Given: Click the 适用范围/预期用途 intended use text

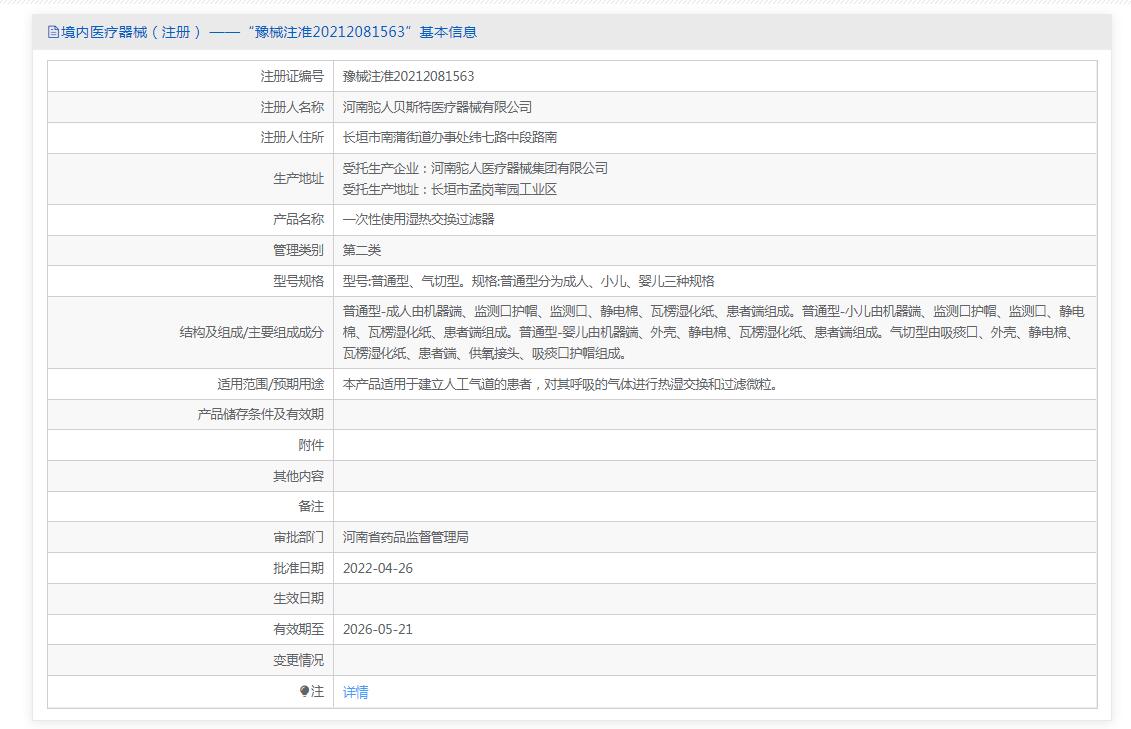Looking at the screenshot, I should [x=560, y=383].
